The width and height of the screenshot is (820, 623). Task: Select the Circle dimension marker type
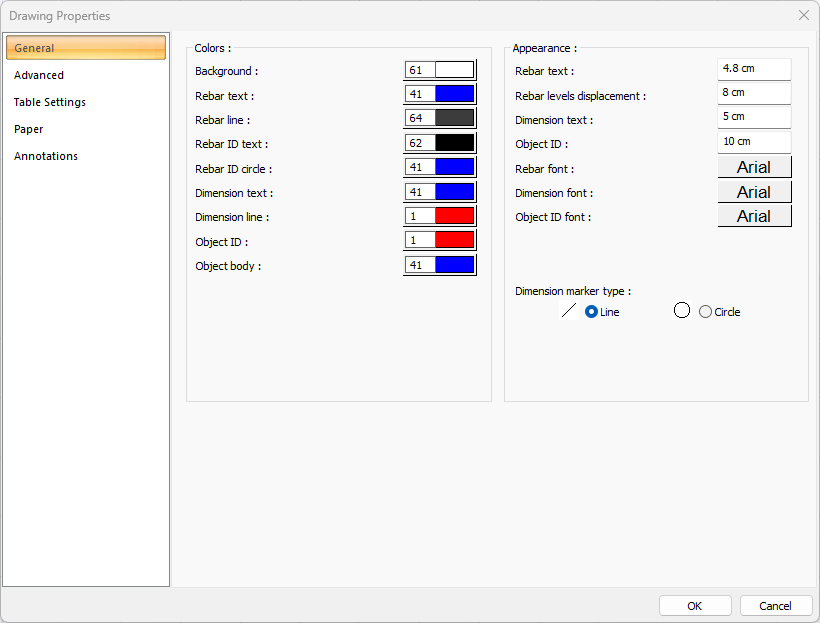(x=706, y=312)
